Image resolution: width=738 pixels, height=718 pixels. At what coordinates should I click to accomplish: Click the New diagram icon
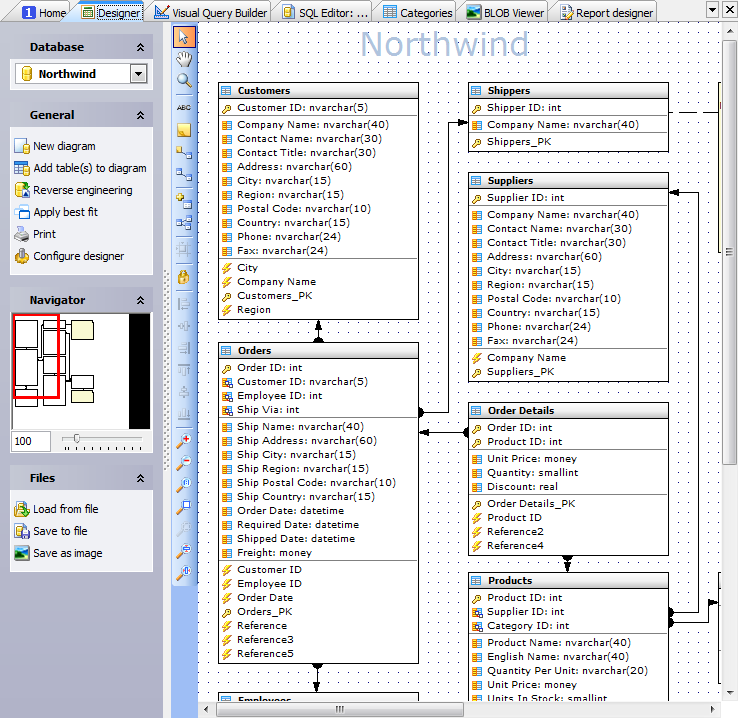pos(22,146)
